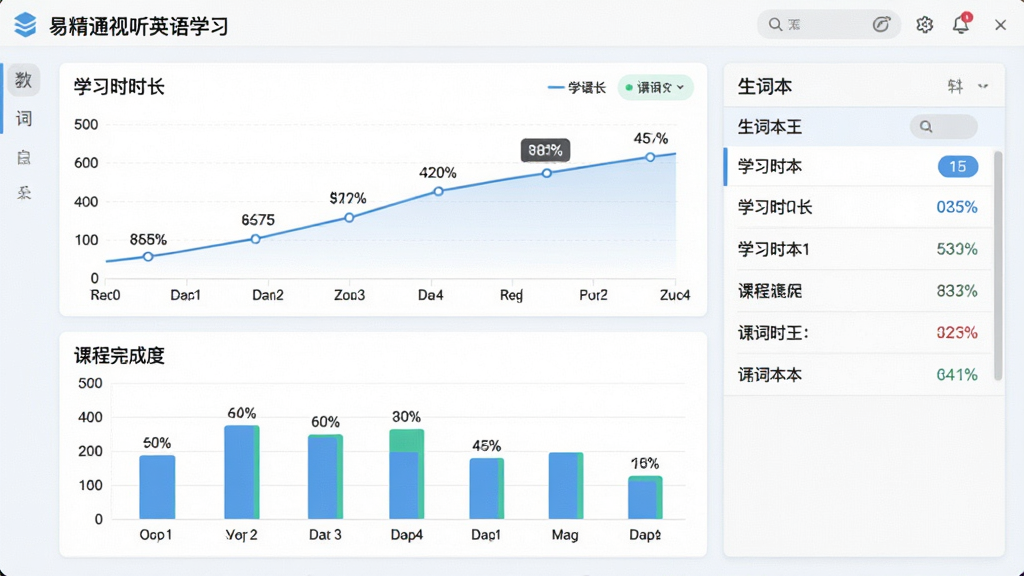Click the line chart point labeled 6675
The image size is (1024, 576).
pyautogui.click(x=255, y=239)
